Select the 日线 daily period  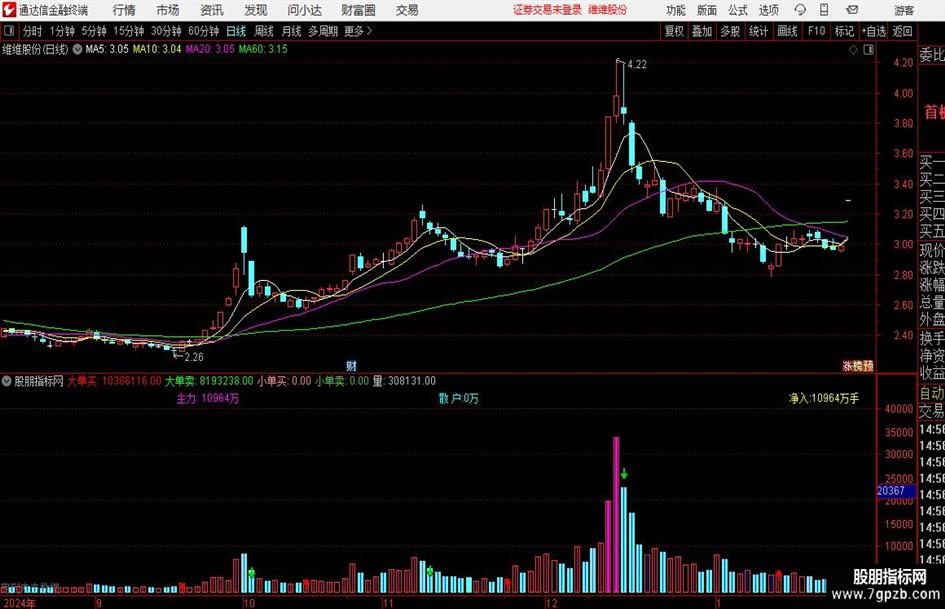tap(236, 31)
